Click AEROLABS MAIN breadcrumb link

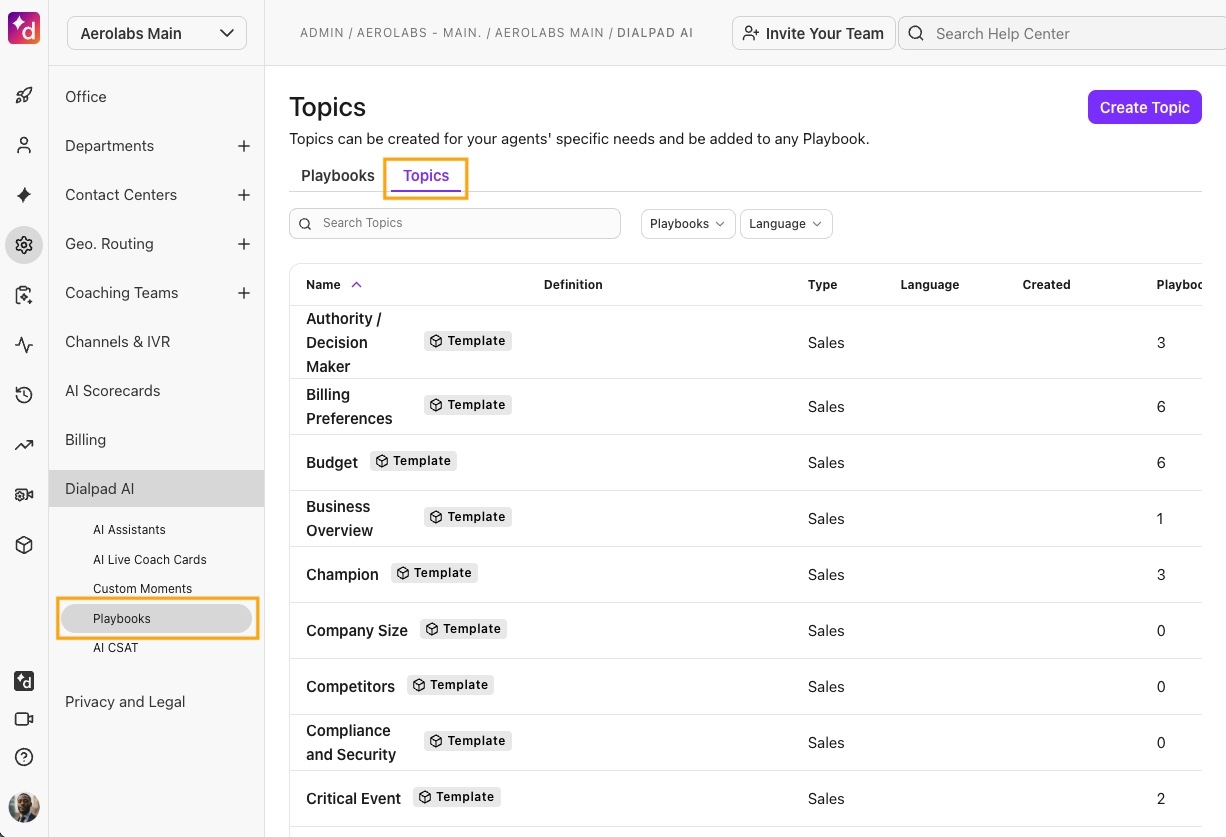[x=549, y=33]
